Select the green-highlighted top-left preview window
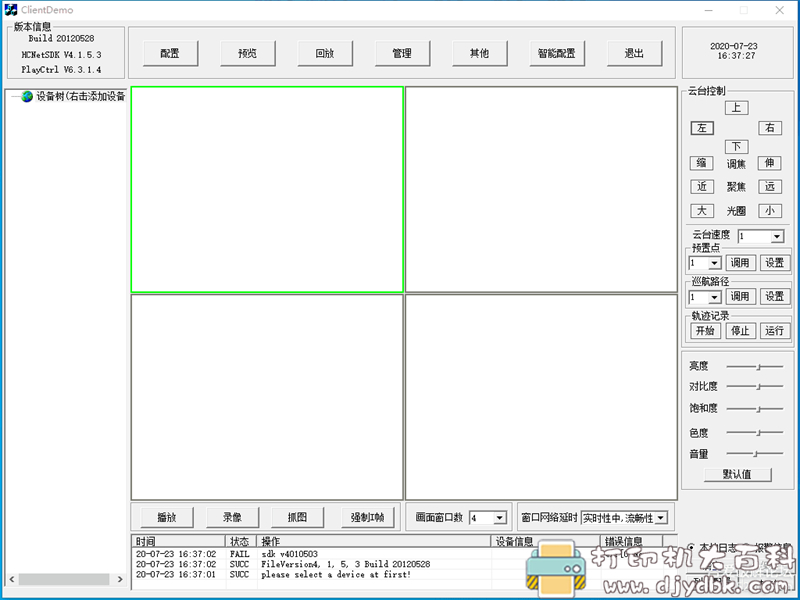The height and width of the screenshot is (600, 800). point(267,189)
